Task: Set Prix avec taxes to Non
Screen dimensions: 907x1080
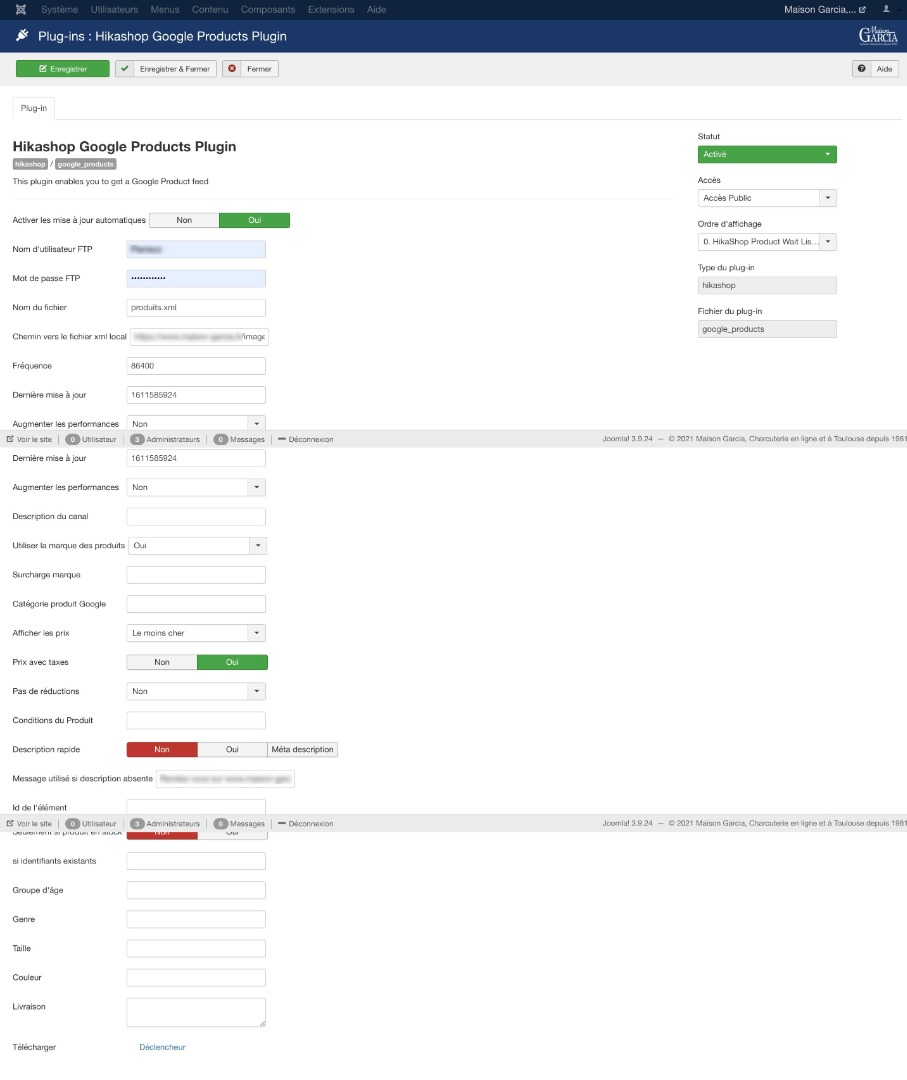Action: pos(162,662)
